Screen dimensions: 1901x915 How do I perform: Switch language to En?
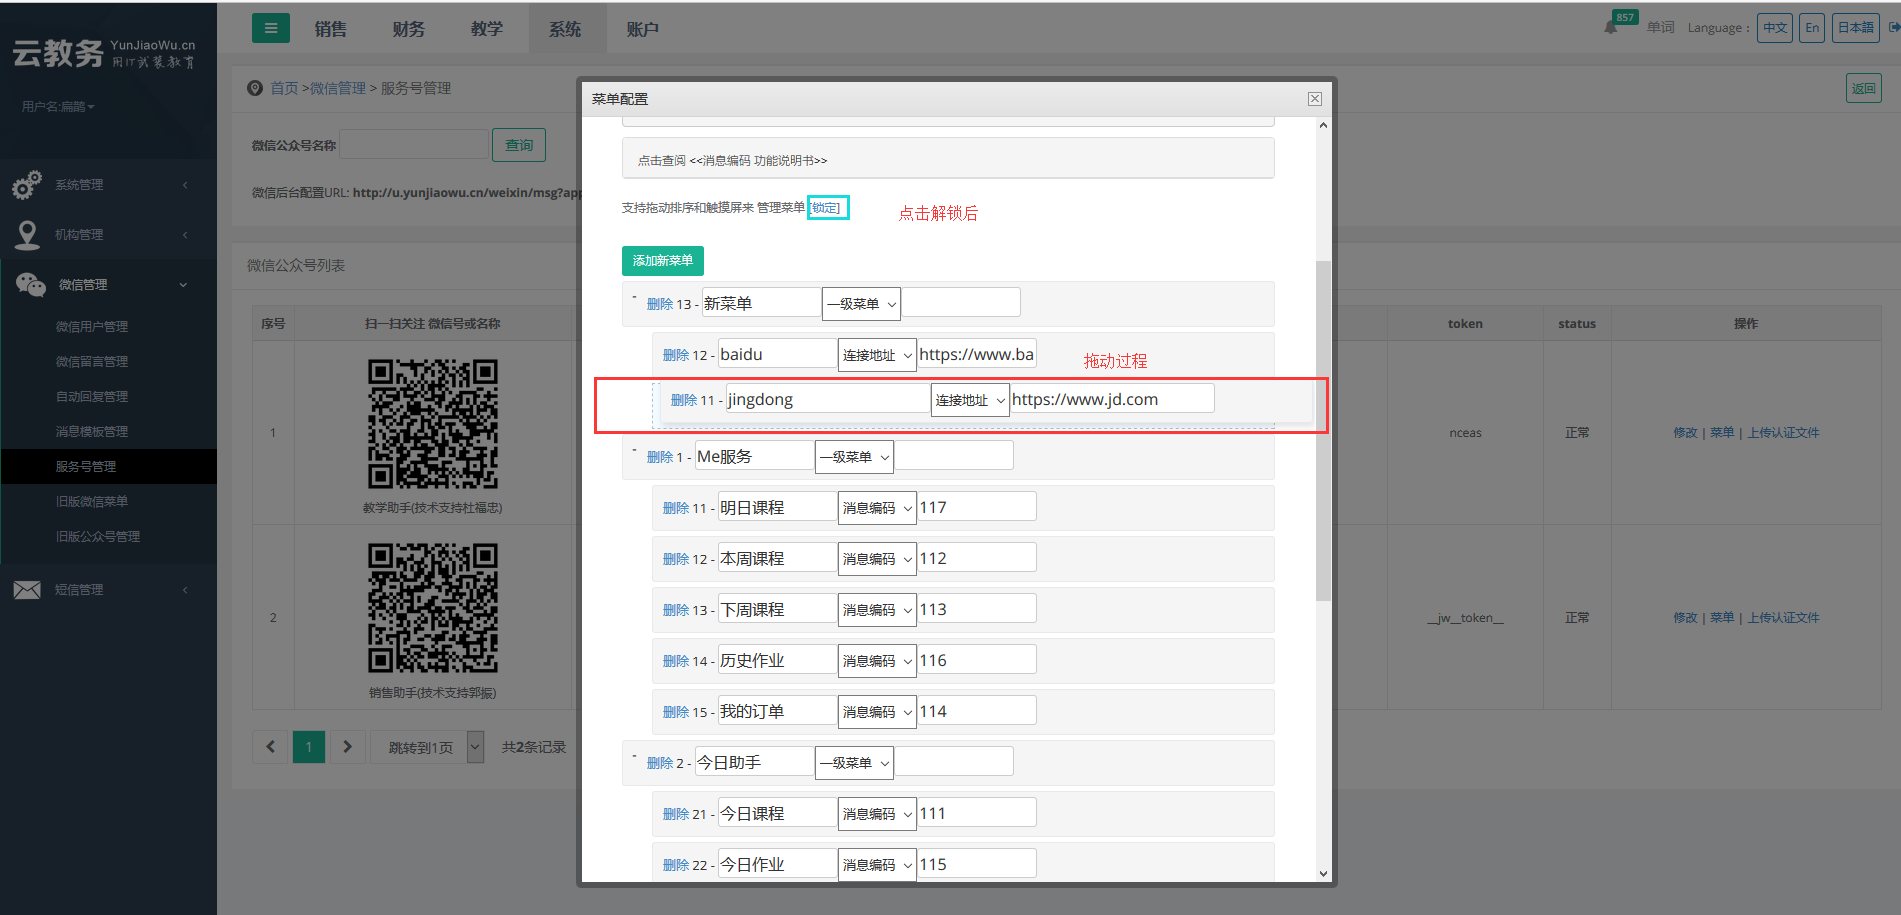1812,28
